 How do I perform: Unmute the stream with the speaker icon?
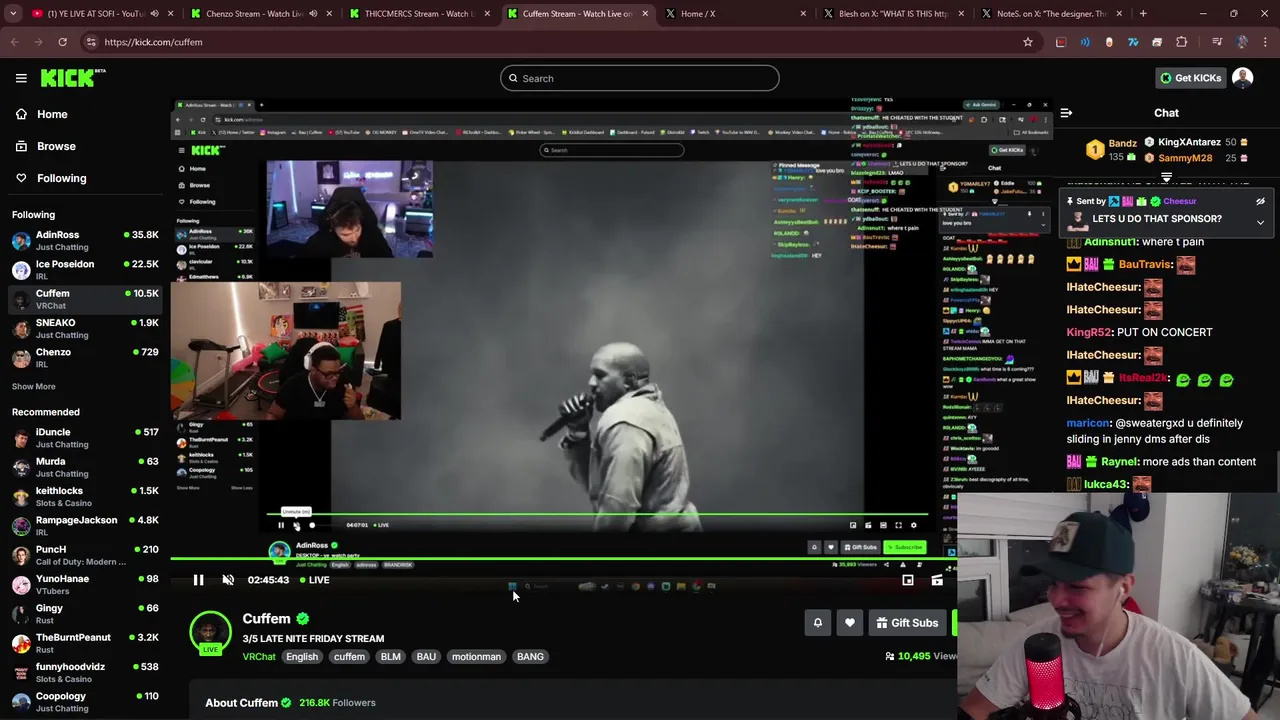pos(228,580)
